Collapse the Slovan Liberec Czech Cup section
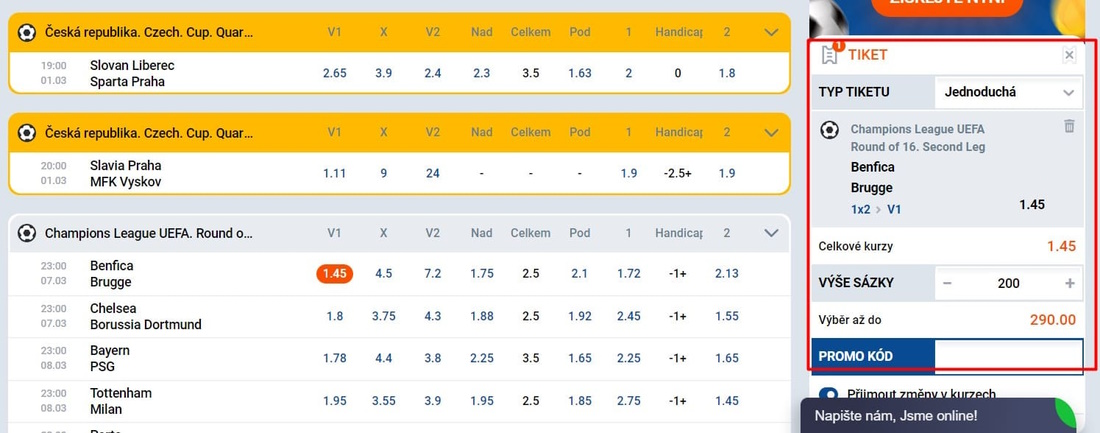 click(772, 32)
